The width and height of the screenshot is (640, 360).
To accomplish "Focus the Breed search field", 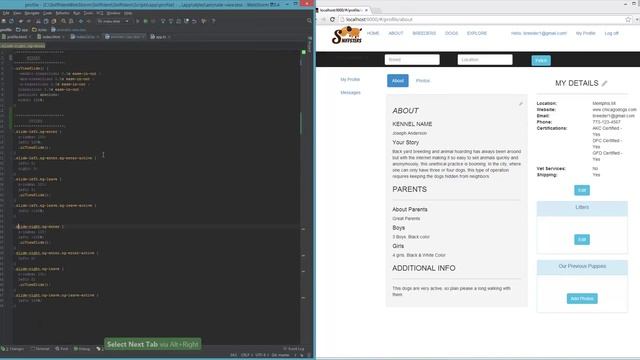I will [x=412, y=60].
